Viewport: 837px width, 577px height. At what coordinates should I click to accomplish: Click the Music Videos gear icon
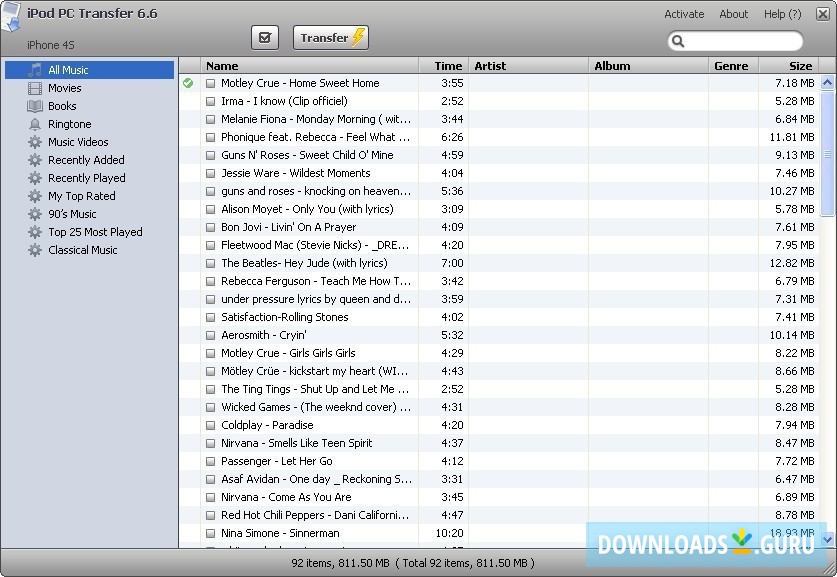point(35,142)
